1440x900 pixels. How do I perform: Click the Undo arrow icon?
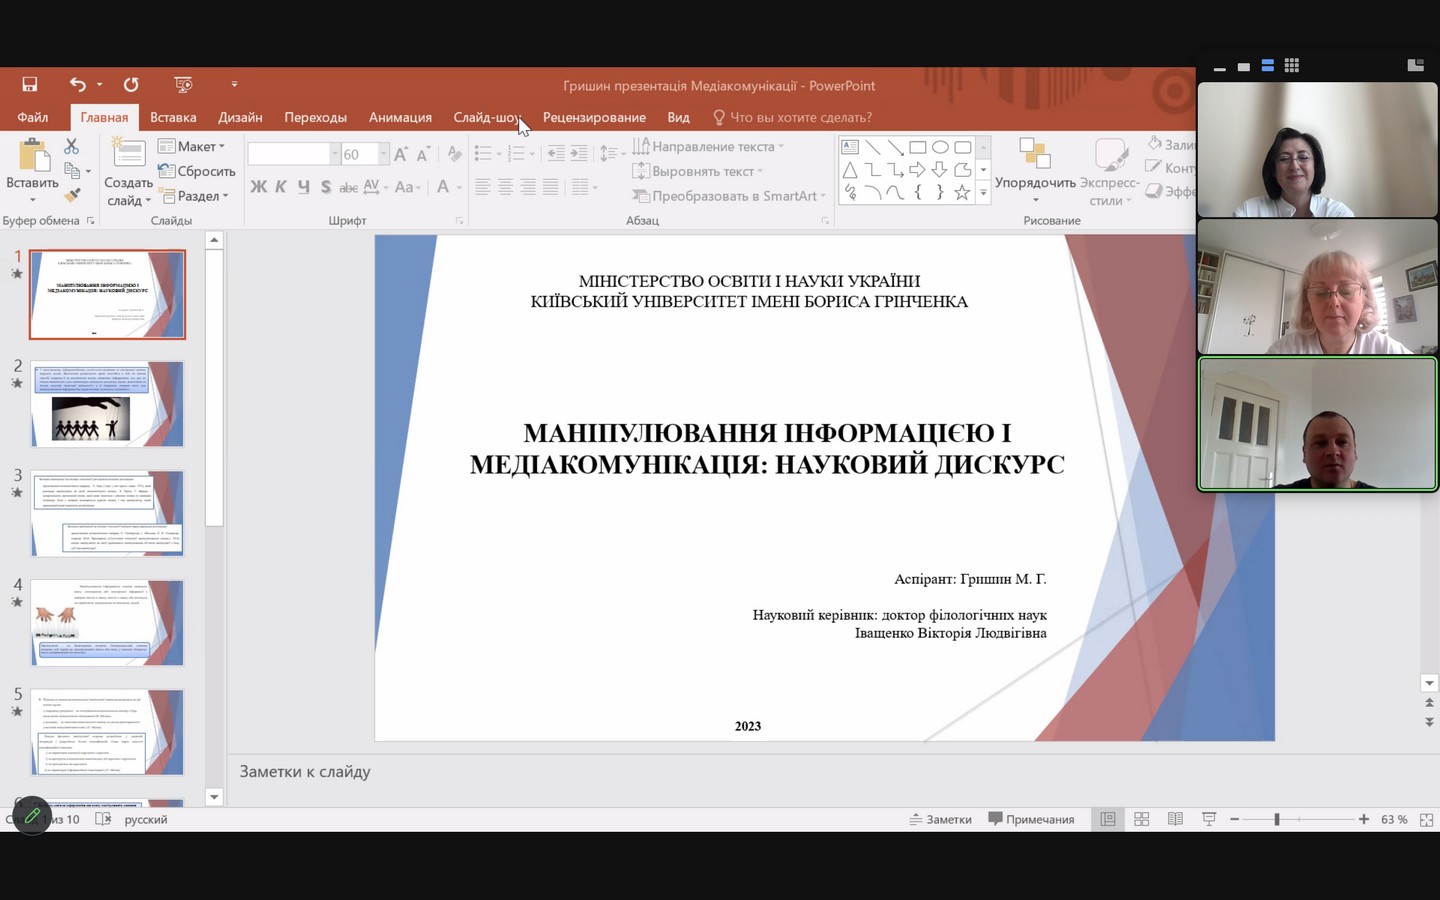(x=77, y=85)
